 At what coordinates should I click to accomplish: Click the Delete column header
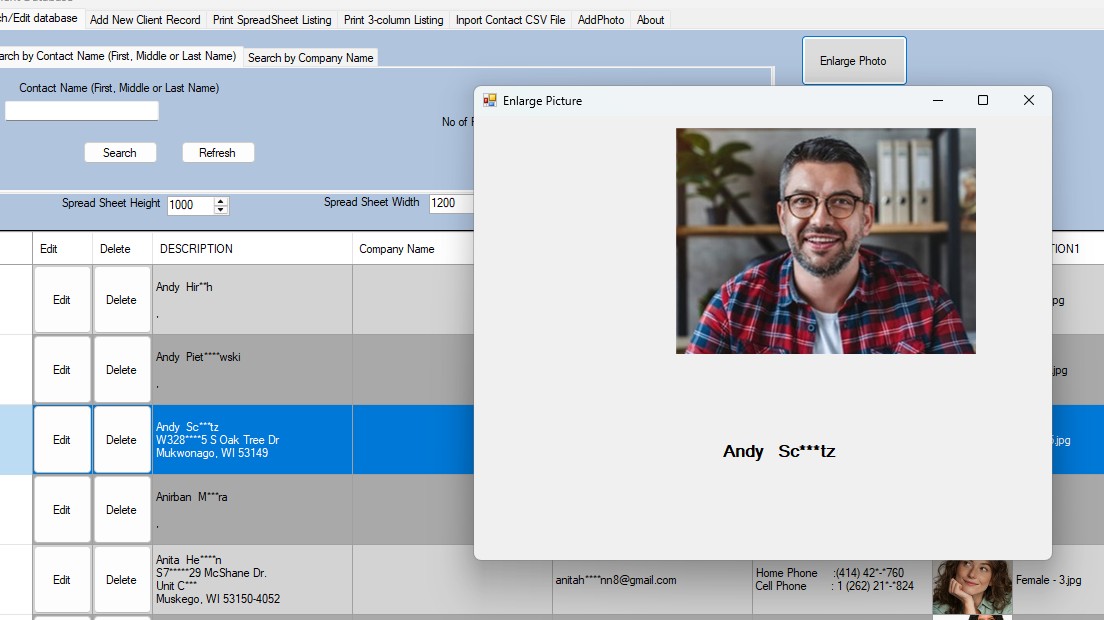coord(122,248)
